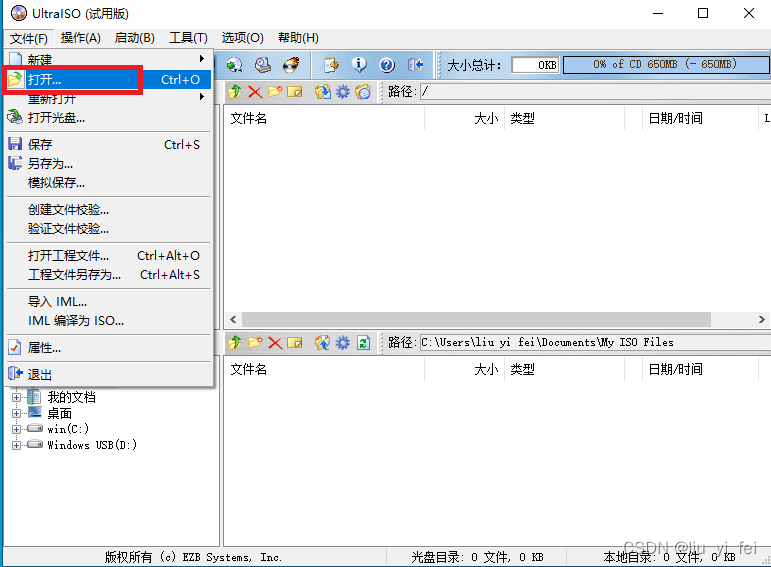Create new folder in the ISO pane toolbar
771x567 pixels.
coord(274,91)
